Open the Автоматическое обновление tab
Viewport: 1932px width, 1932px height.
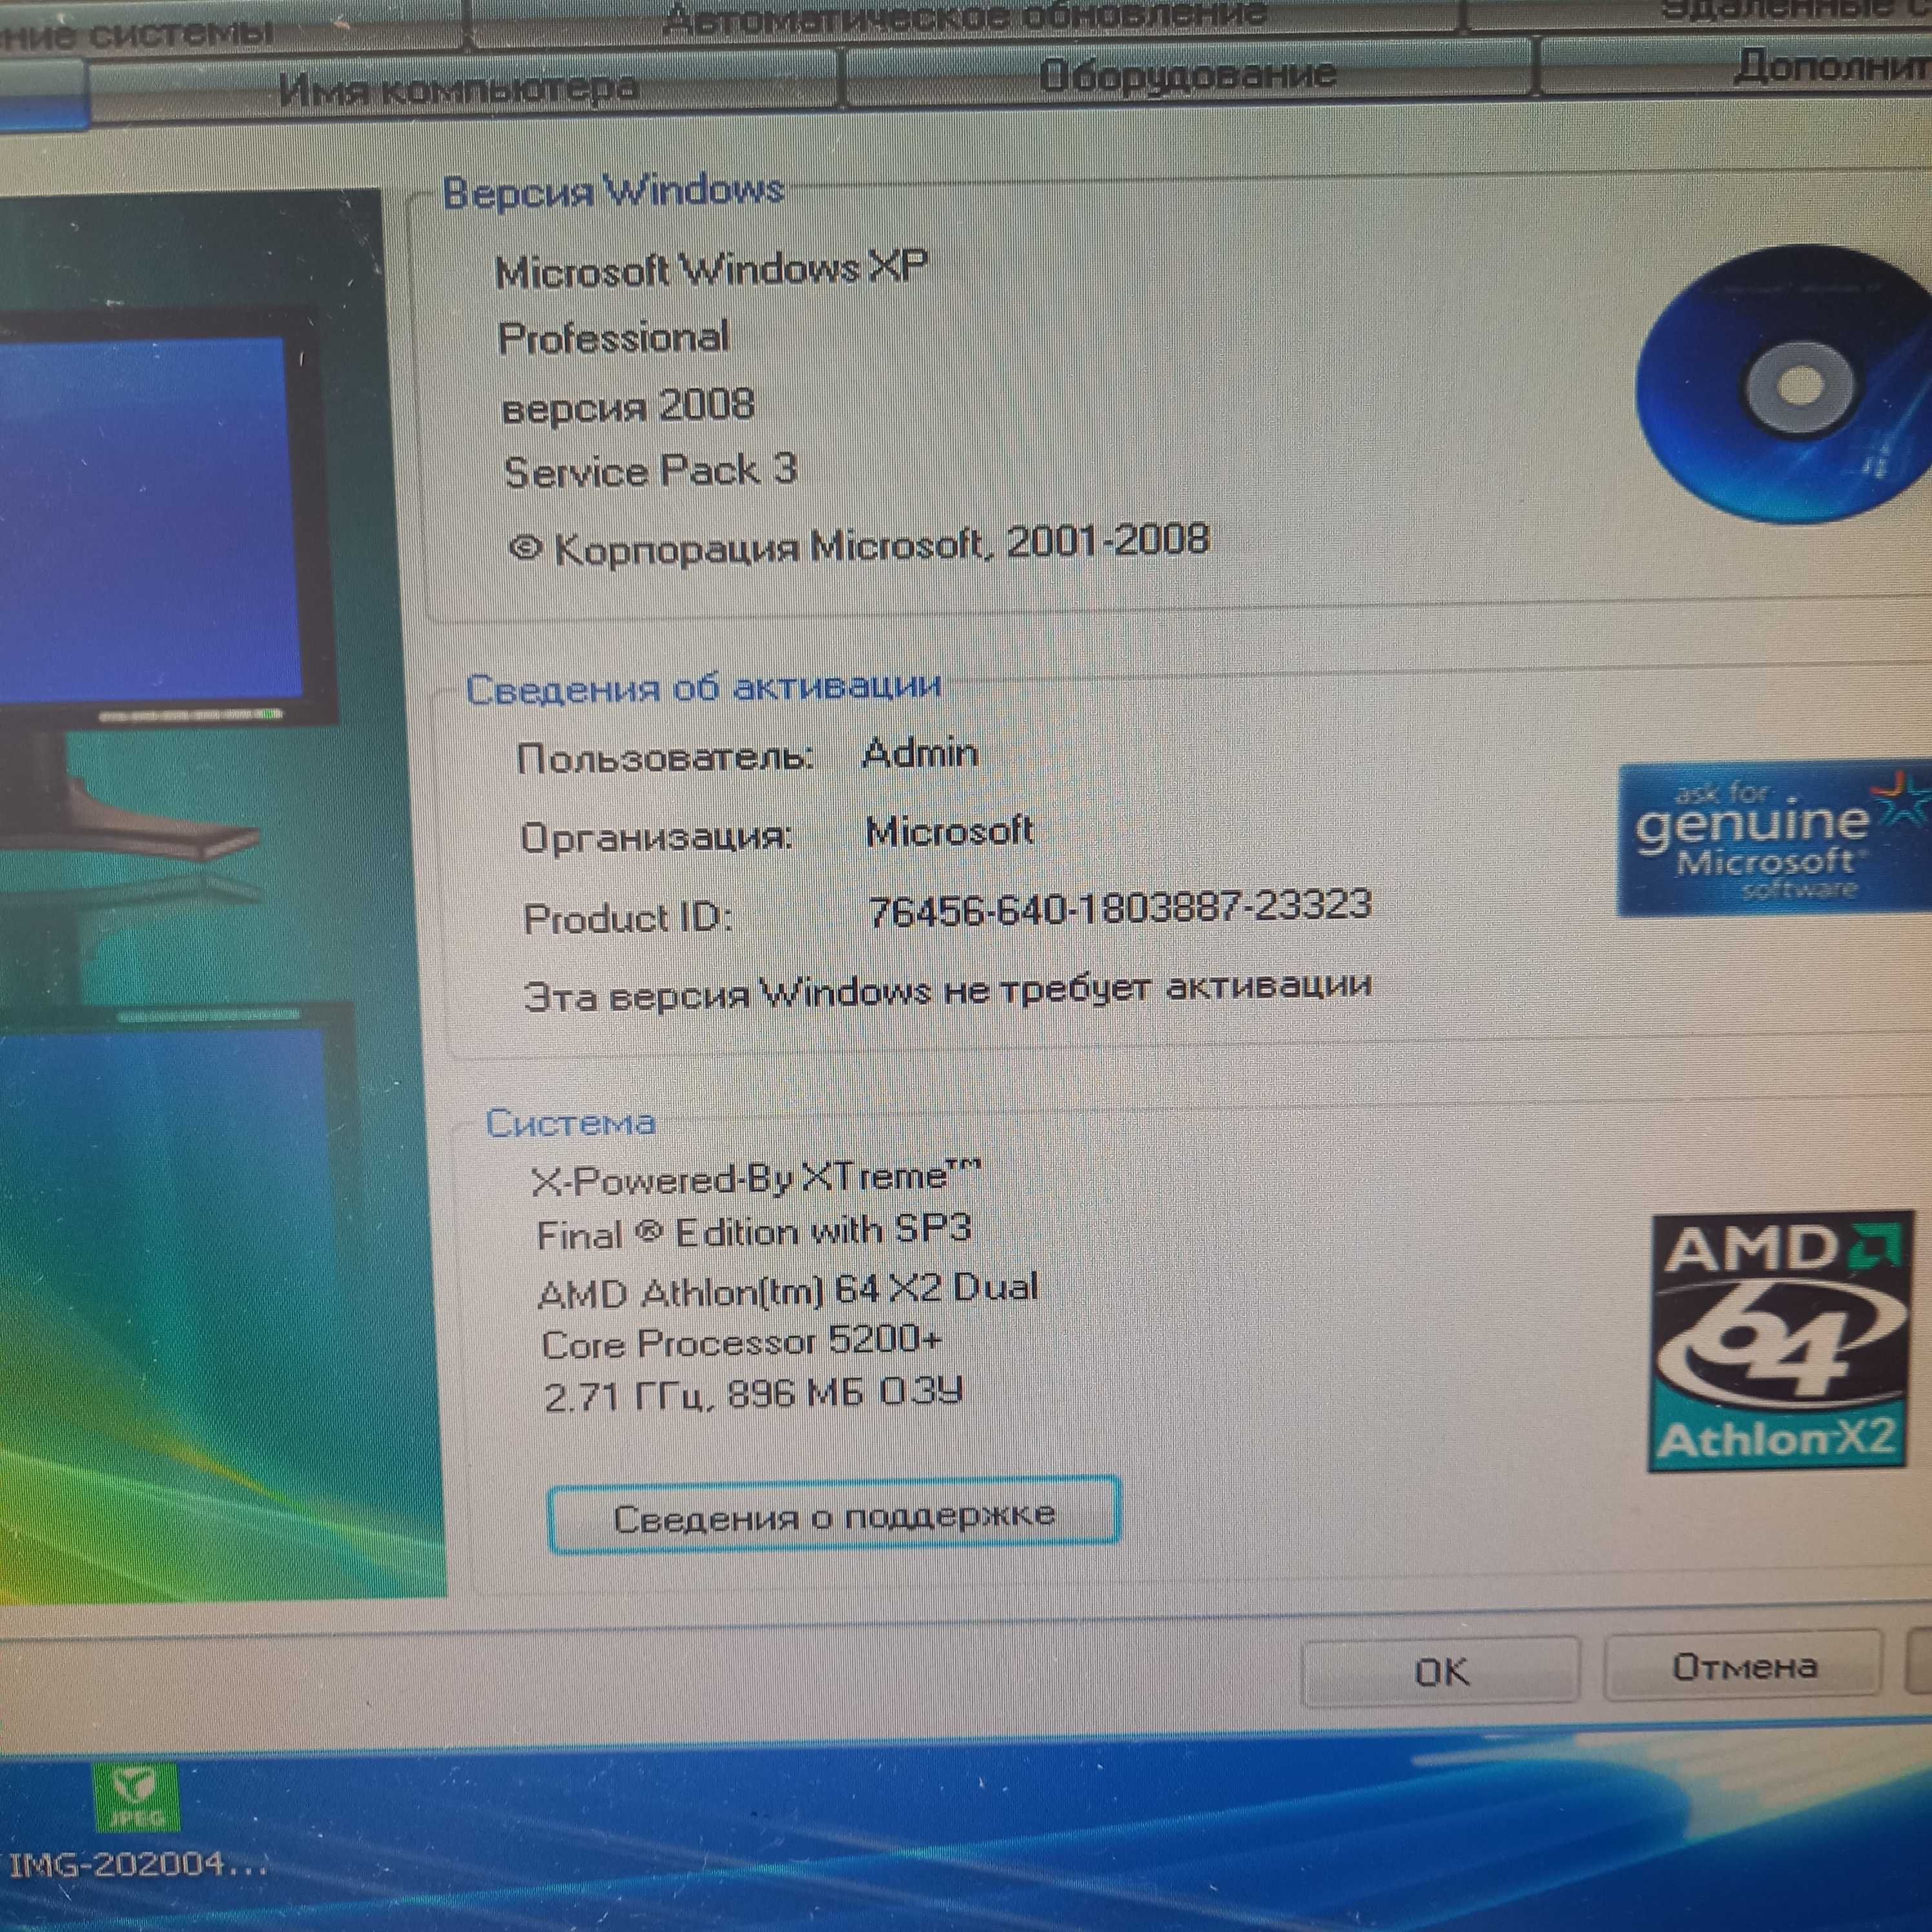tap(964, 17)
